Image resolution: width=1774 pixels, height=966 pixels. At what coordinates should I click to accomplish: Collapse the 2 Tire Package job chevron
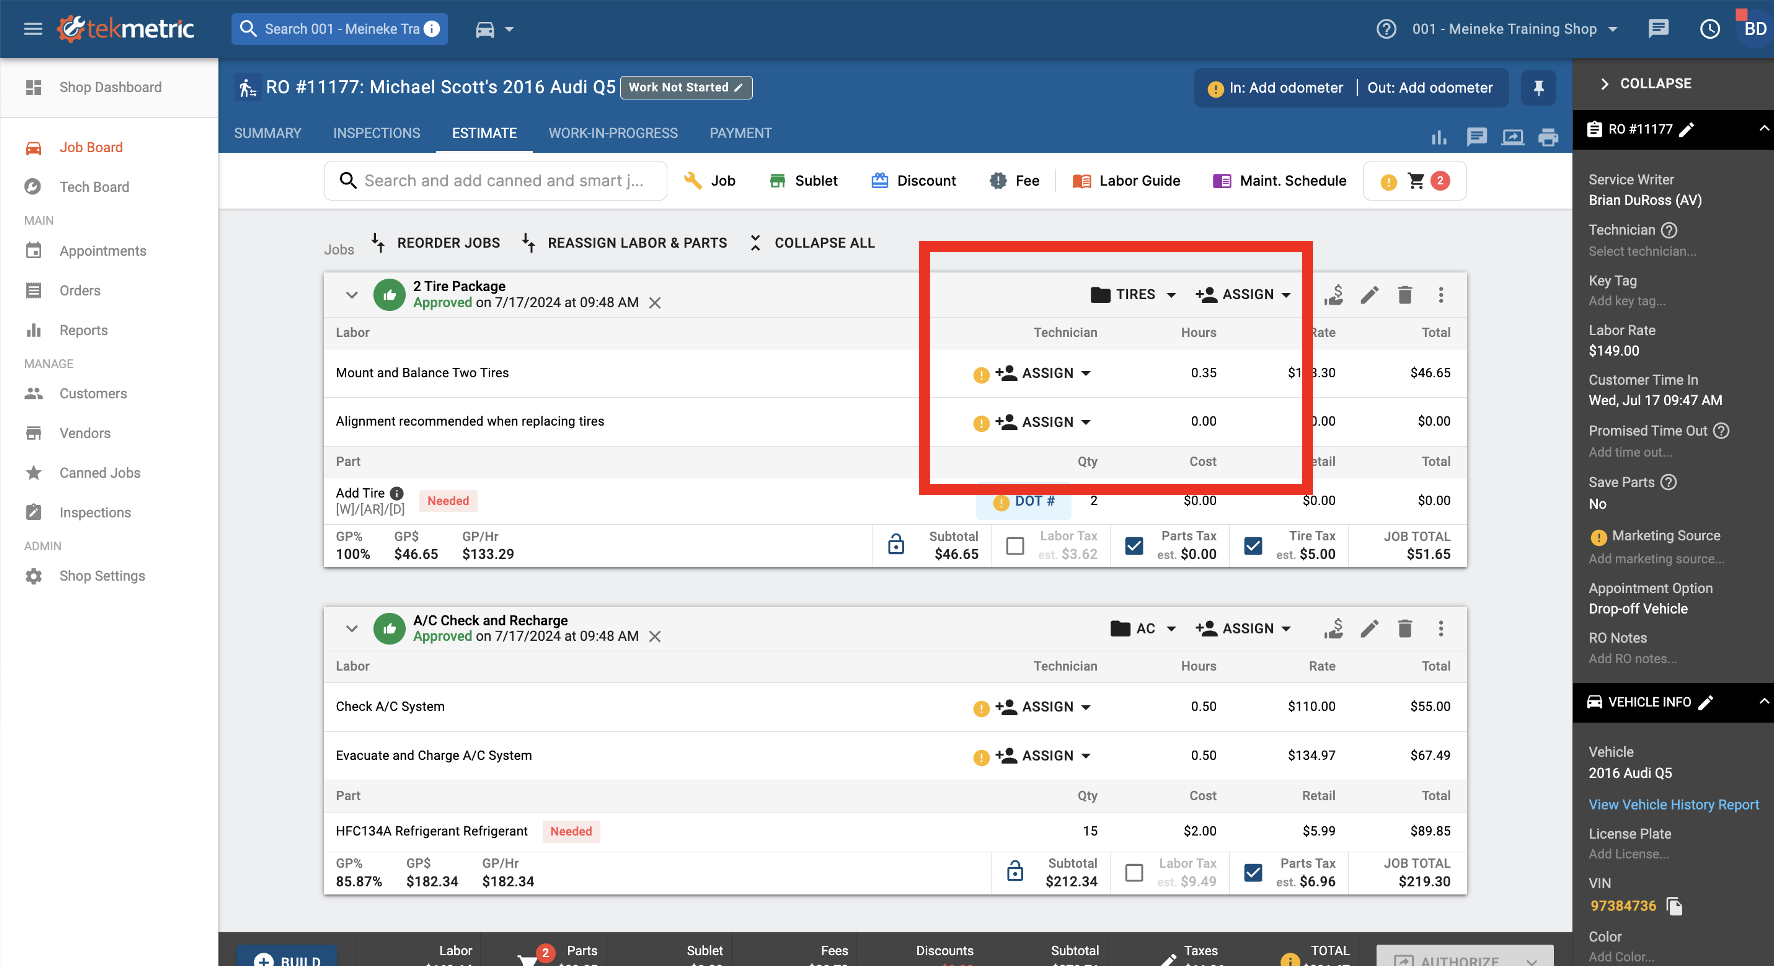[351, 295]
